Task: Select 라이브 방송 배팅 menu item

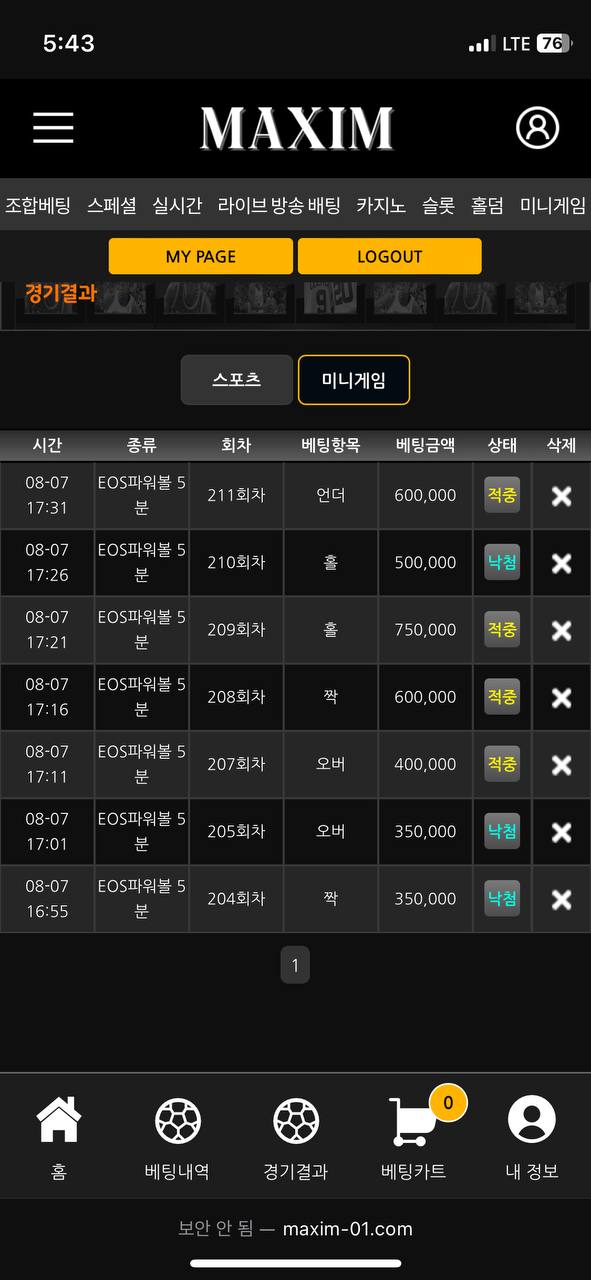Action: pos(279,206)
